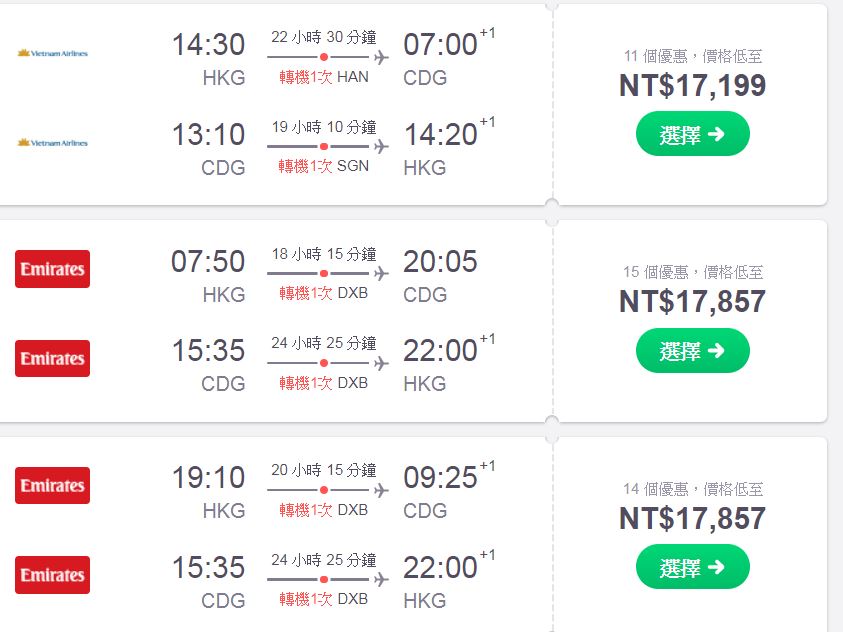The image size is (843, 632).
Task: Click Vietnam Airlines logo on 14:30 flight
Action: point(53,53)
